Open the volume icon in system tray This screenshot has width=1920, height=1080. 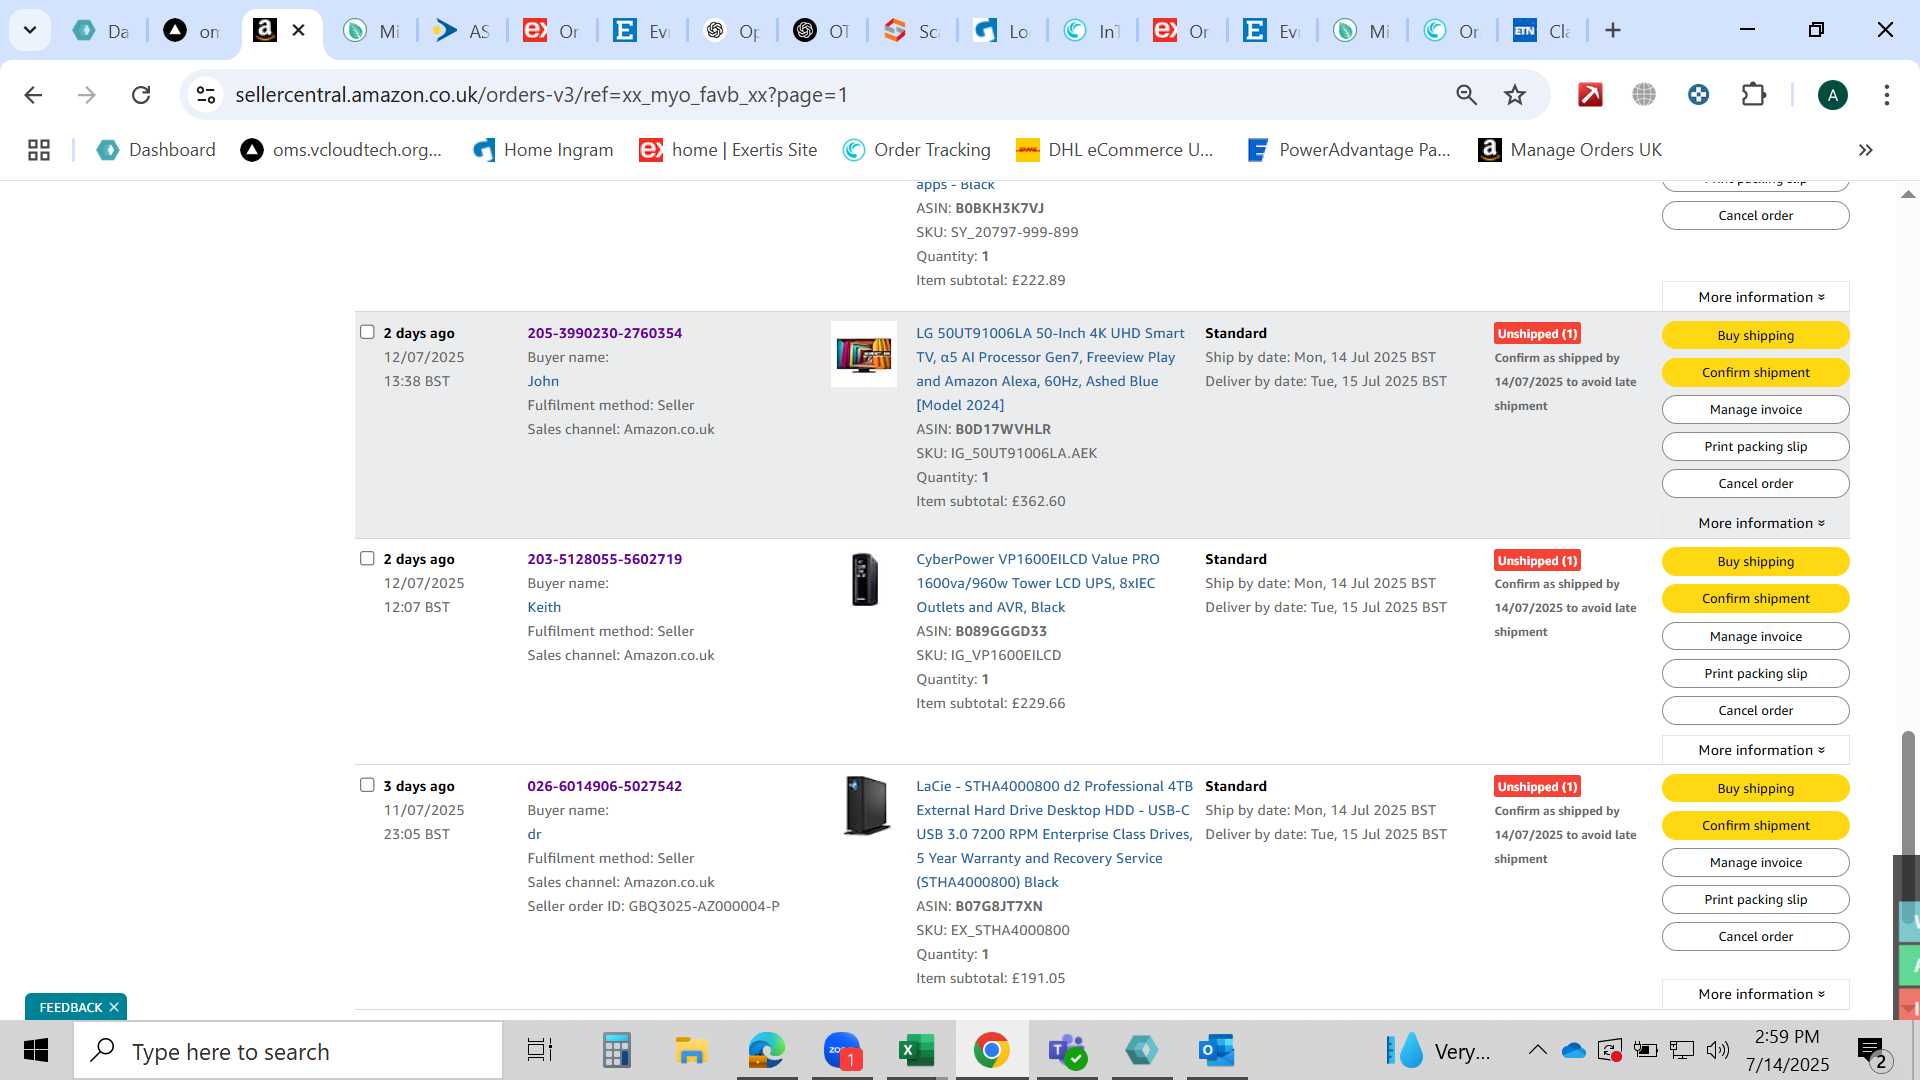click(1718, 1050)
